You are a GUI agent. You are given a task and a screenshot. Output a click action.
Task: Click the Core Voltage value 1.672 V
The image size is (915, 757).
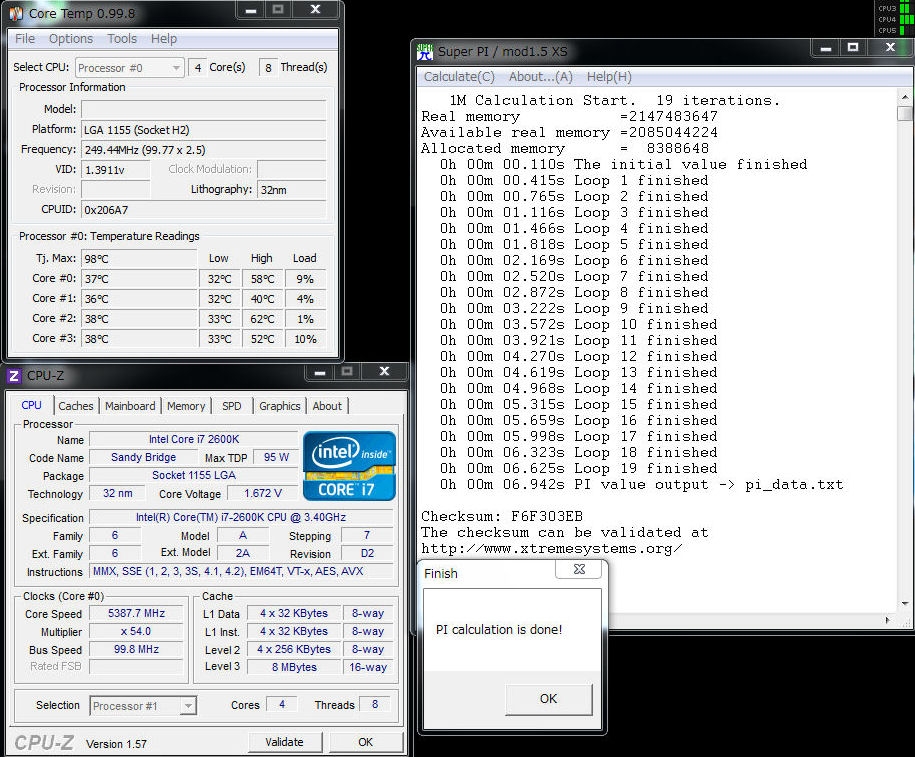(x=263, y=493)
